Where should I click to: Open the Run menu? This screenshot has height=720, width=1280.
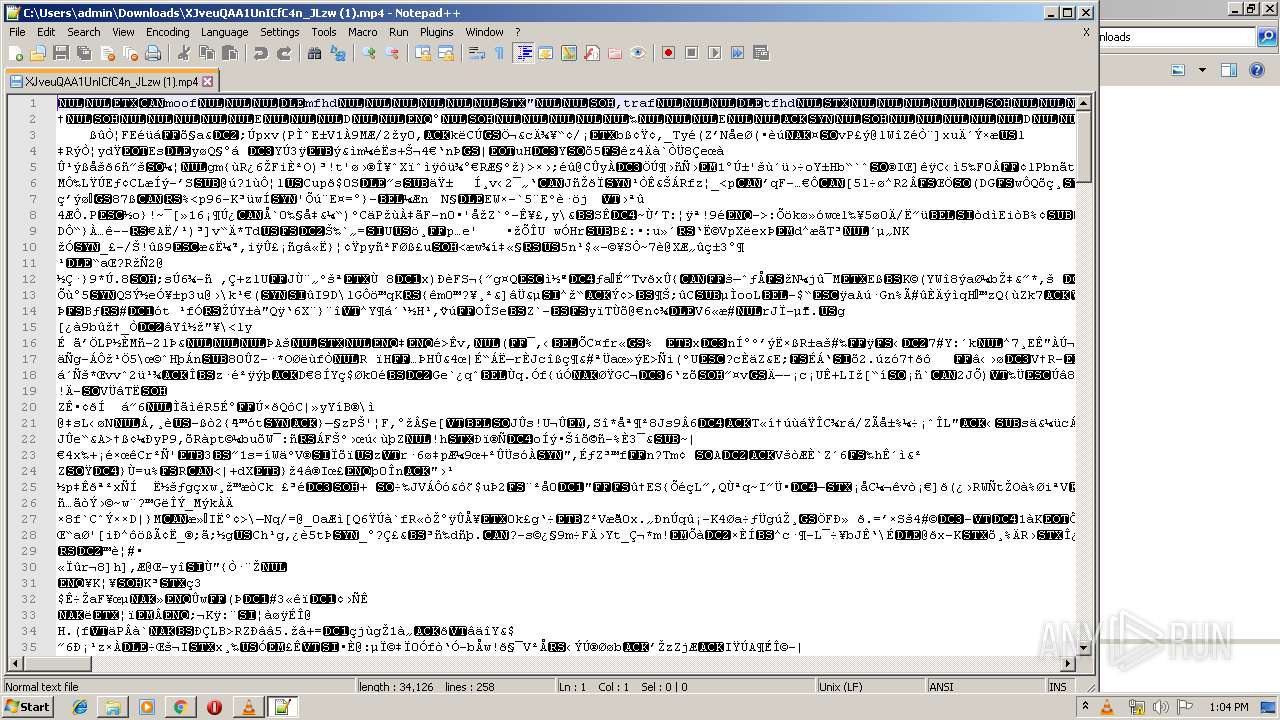click(x=398, y=32)
